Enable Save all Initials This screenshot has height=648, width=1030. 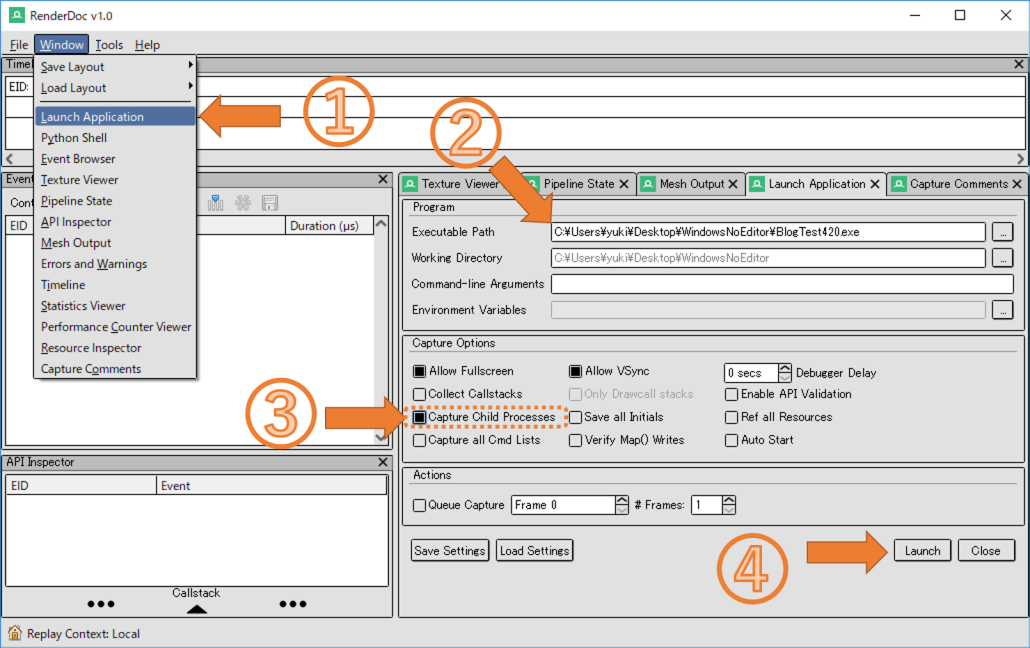coord(575,417)
